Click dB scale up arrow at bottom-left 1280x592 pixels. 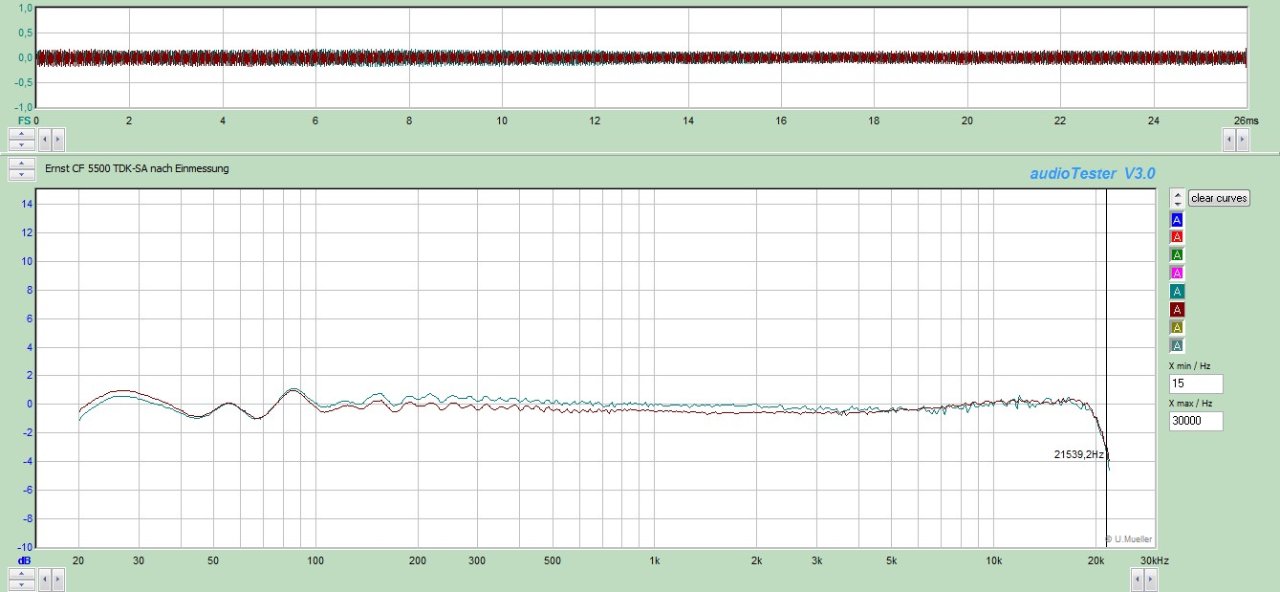[x=19, y=573]
